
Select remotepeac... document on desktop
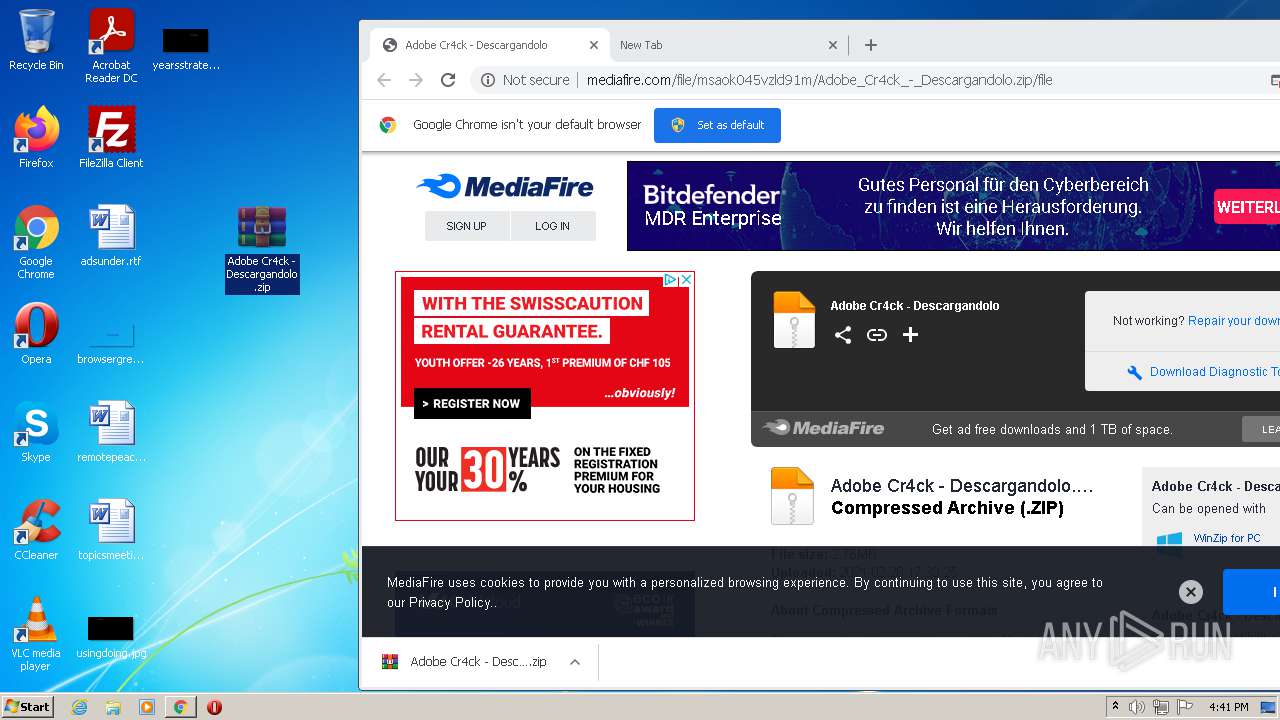click(111, 432)
